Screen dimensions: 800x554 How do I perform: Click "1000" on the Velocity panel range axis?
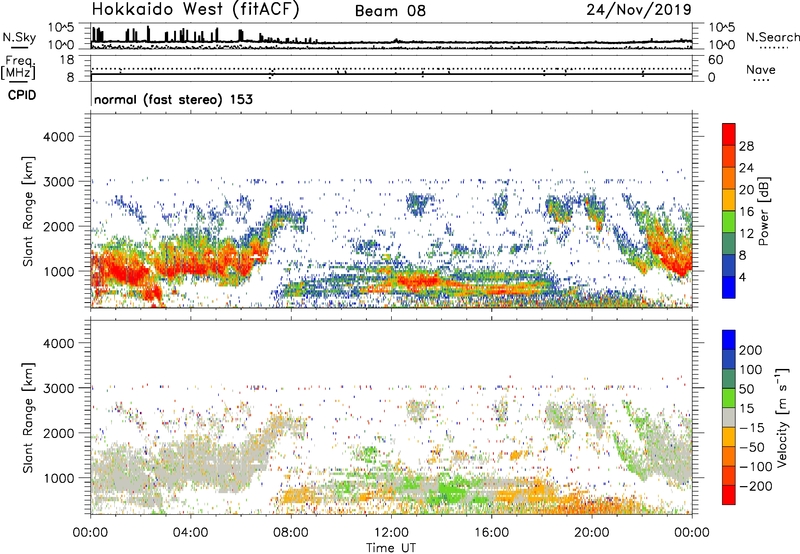58,478
